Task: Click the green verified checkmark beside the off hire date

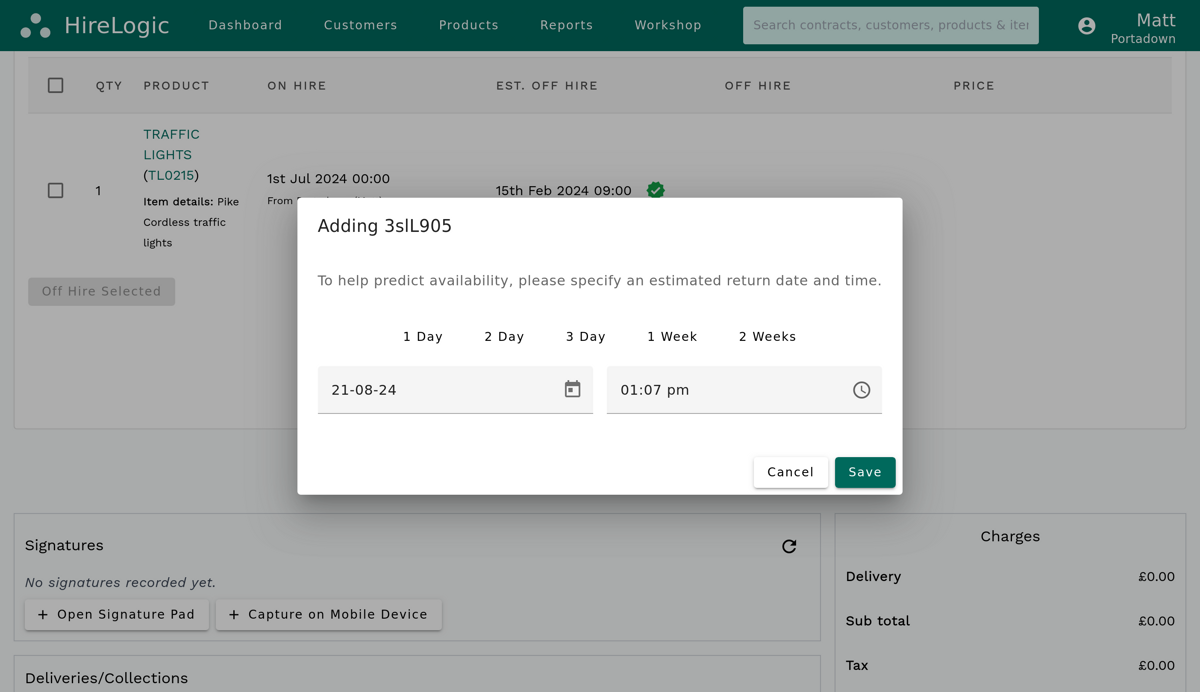Action: click(x=656, y=190)
